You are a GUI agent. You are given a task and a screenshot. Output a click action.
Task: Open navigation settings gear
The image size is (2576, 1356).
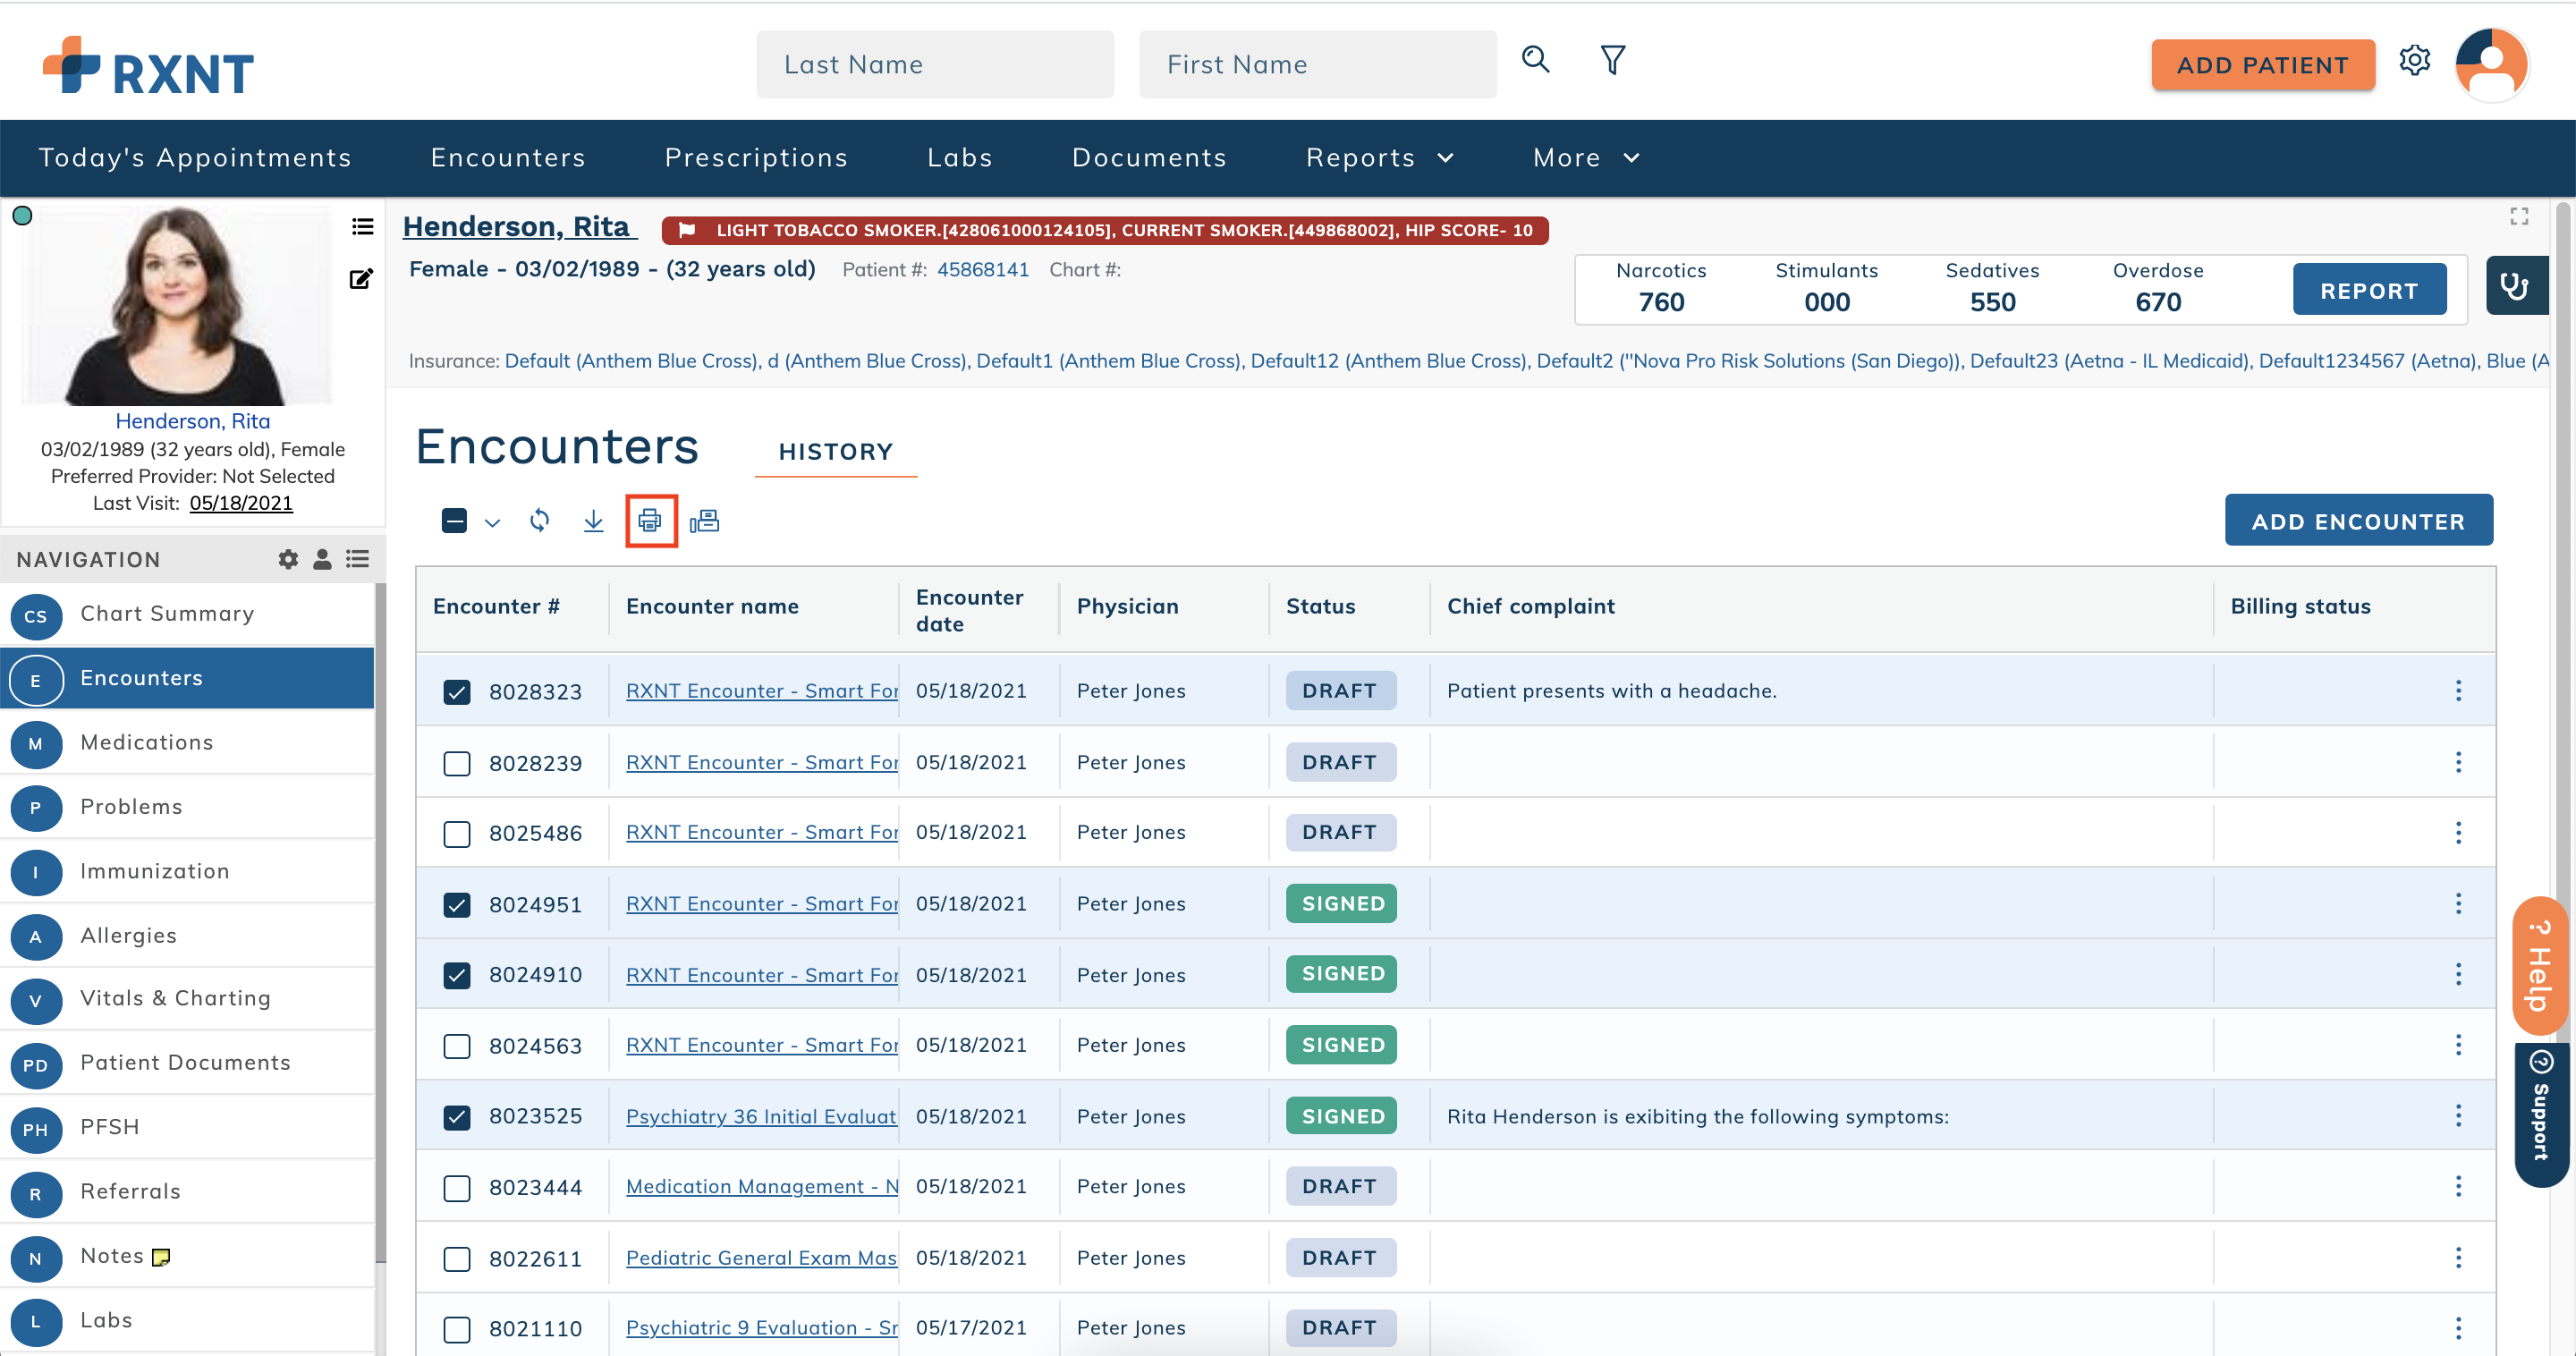pos(288,559)
